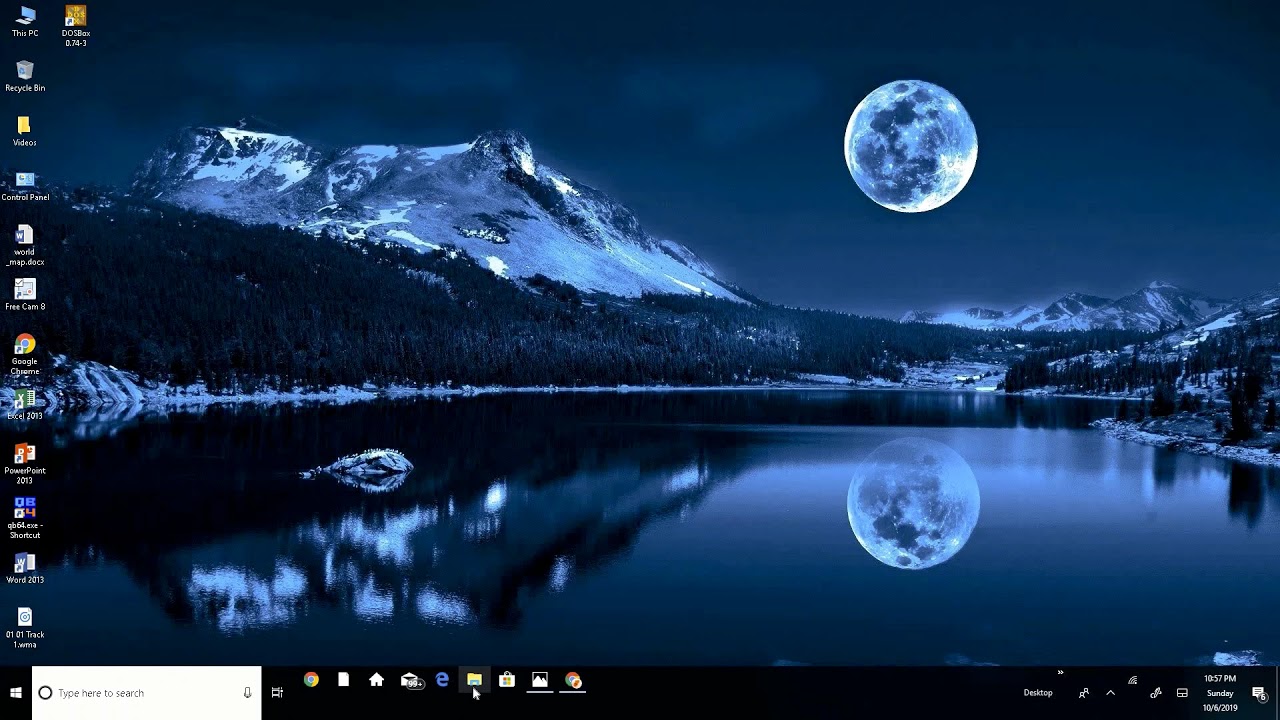Open the People icon on the taskbar
The image size is (1280, 720).
tap(1084, 693)
